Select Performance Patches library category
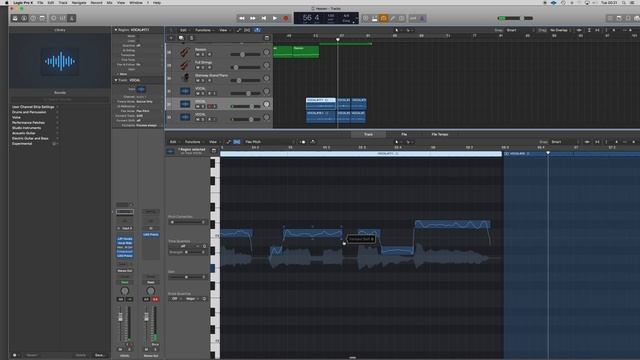Screen dimensions: 640x360 (x=29, y=123)
